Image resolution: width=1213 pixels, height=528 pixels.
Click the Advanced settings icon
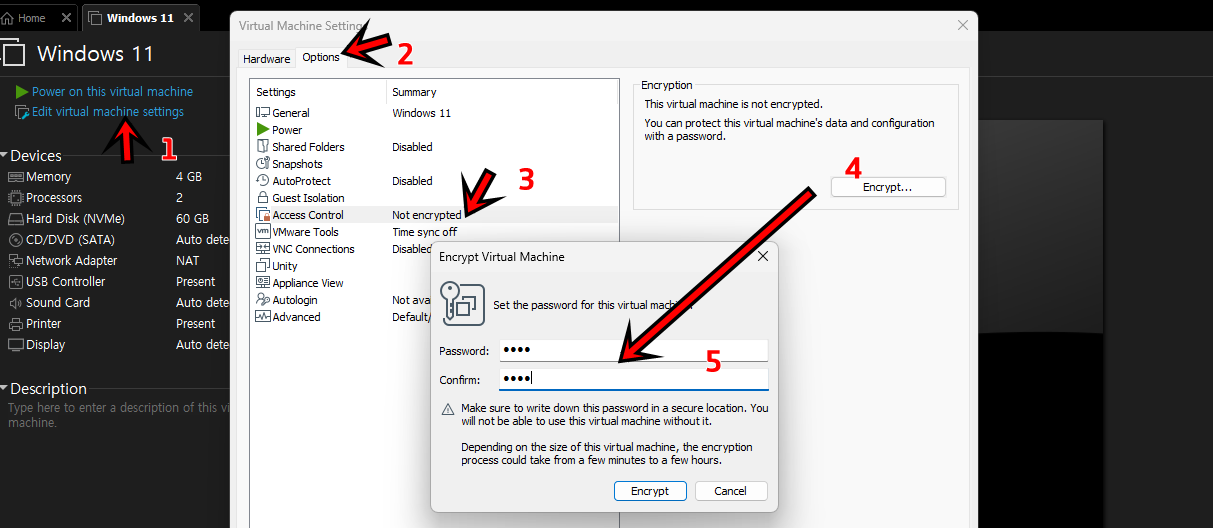[263, 317]
